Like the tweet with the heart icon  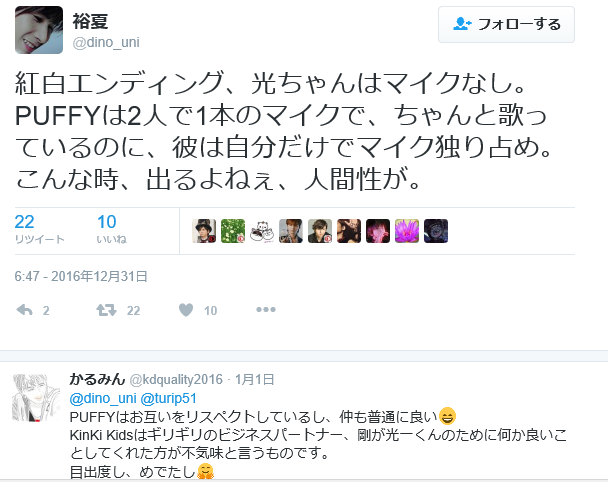[x=186, y=310]
